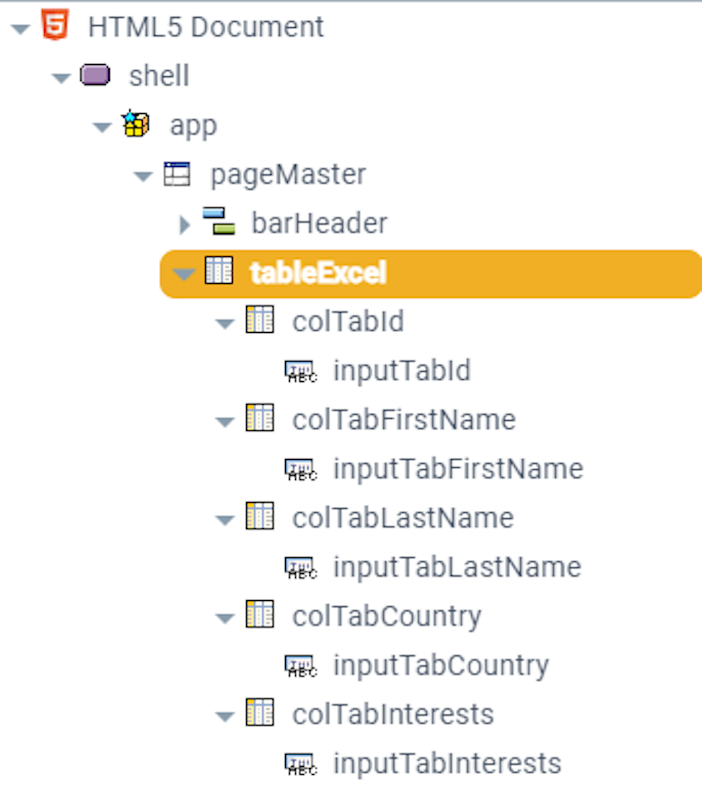Viewport: 702px width, 800px height.
Task: Collapse the HTML5 Document root node
Action: (x=20, y=28)
